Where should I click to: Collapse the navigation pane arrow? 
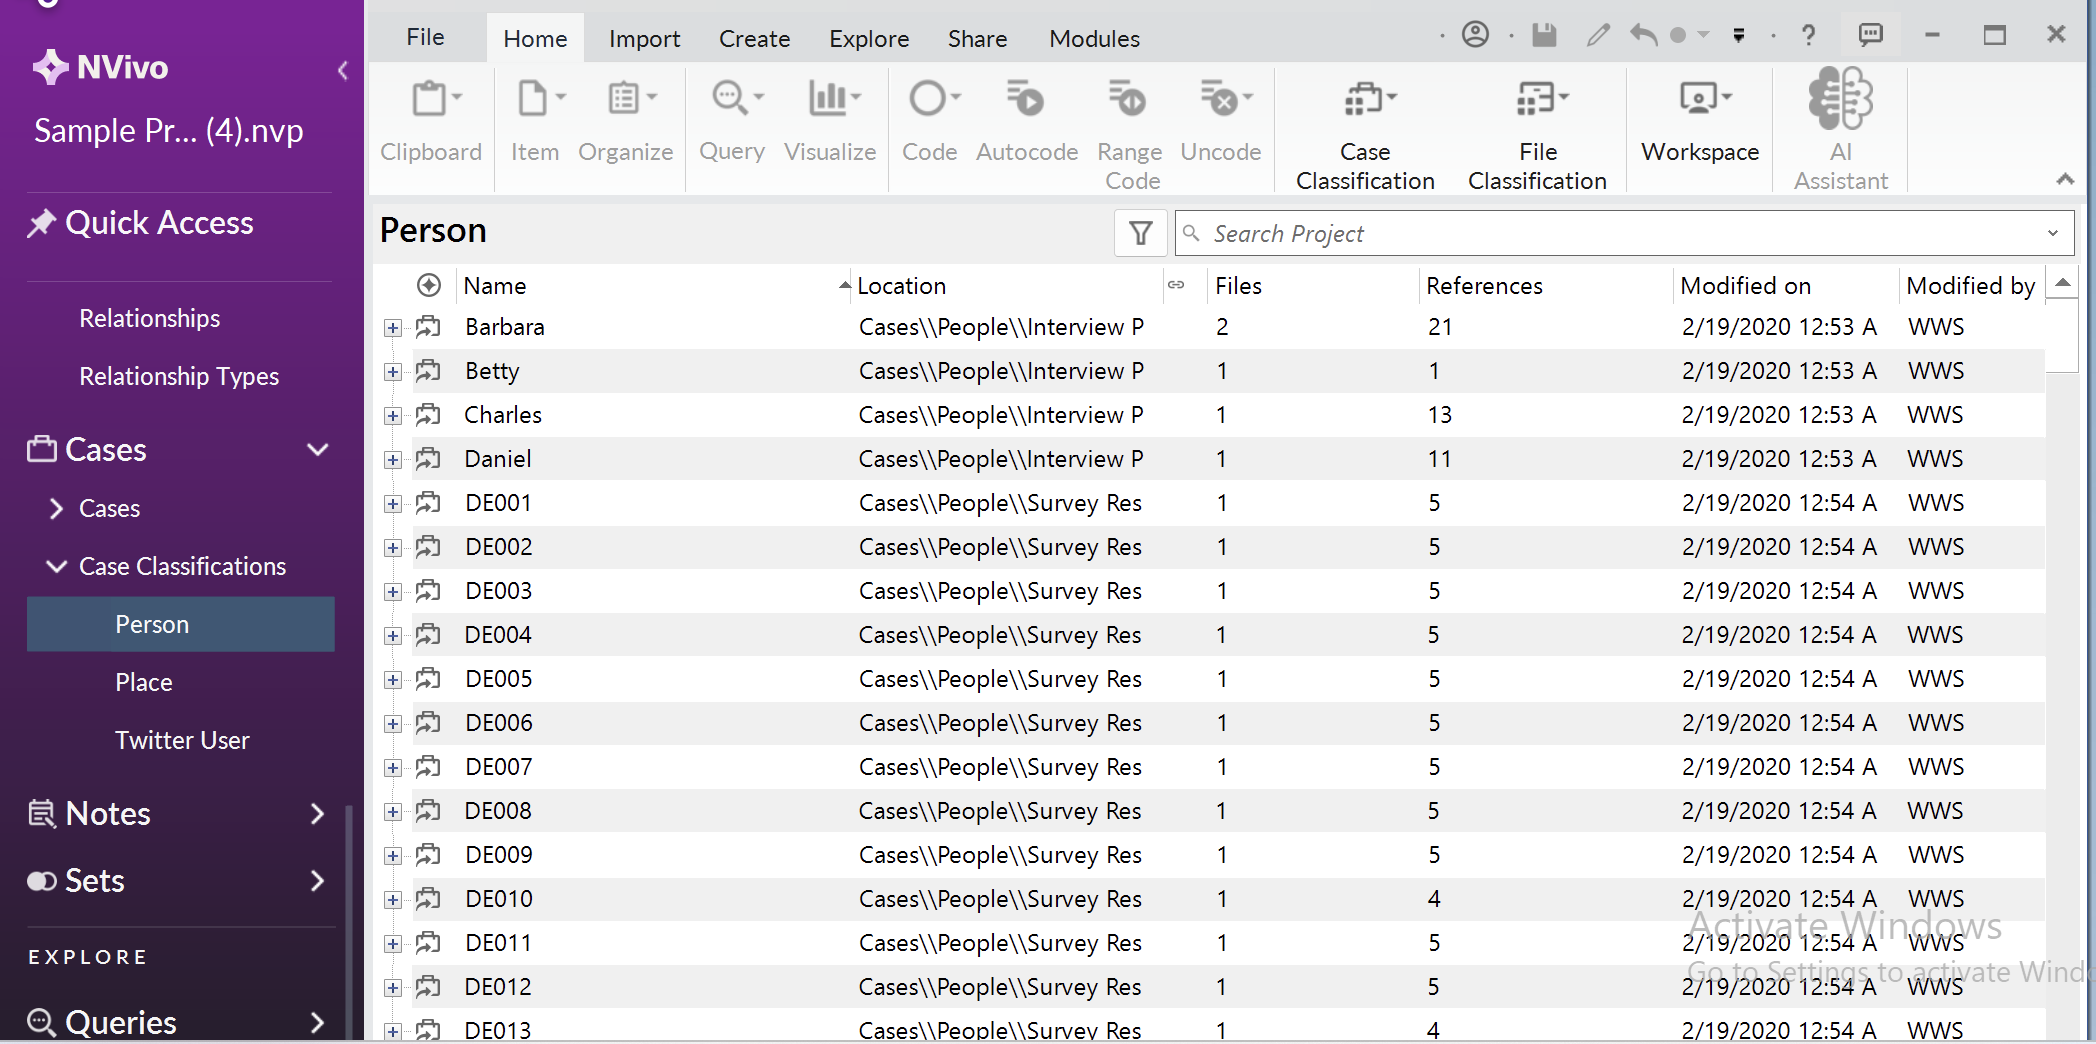[x=343, y=70]
